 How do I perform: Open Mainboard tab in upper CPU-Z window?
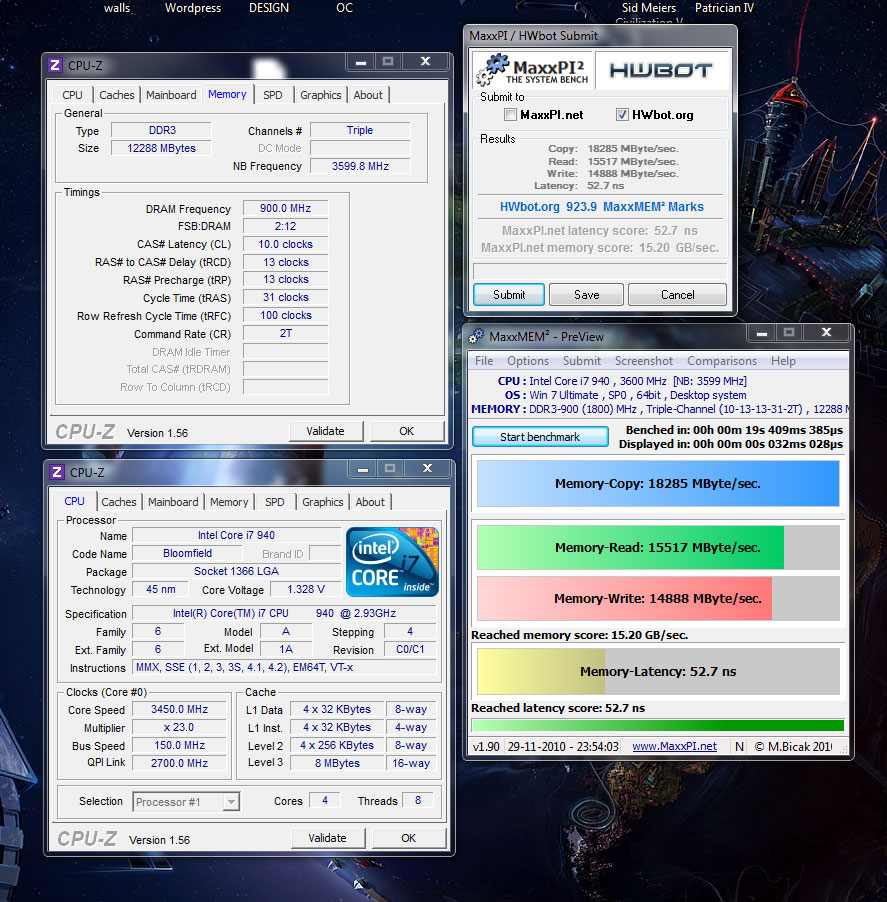point(171,95)
